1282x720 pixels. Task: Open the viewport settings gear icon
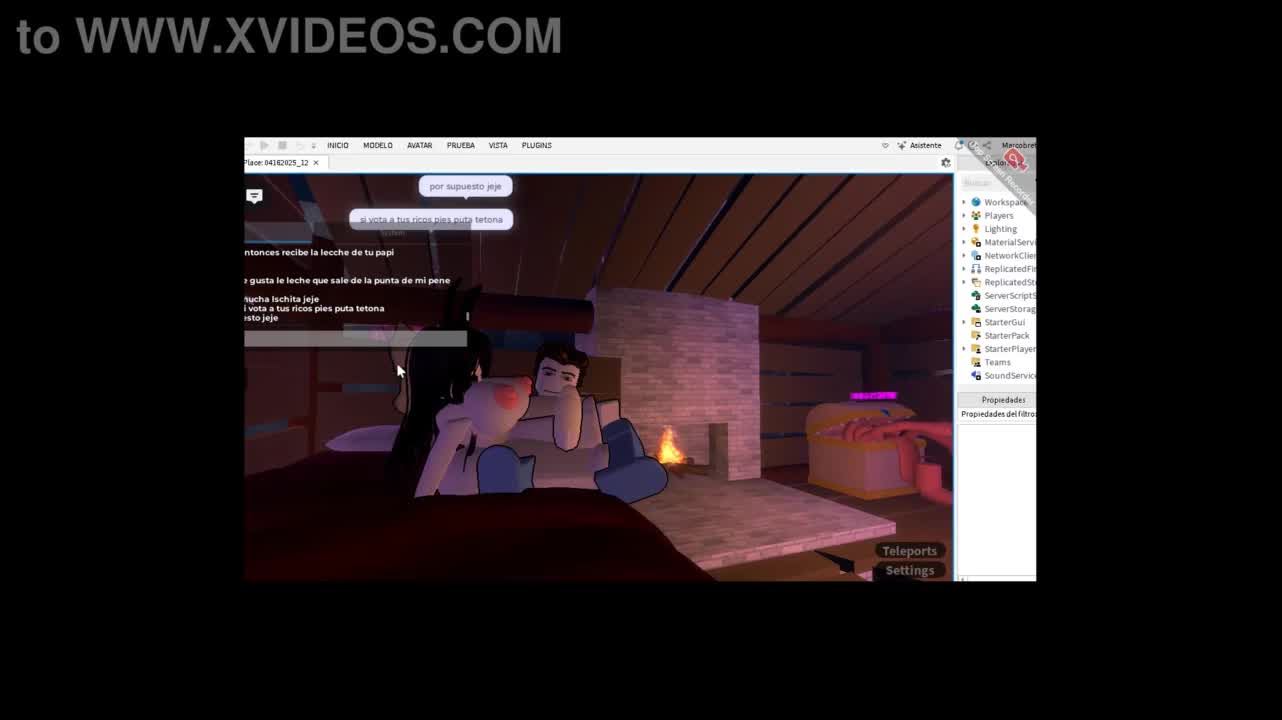pos(945,163)
